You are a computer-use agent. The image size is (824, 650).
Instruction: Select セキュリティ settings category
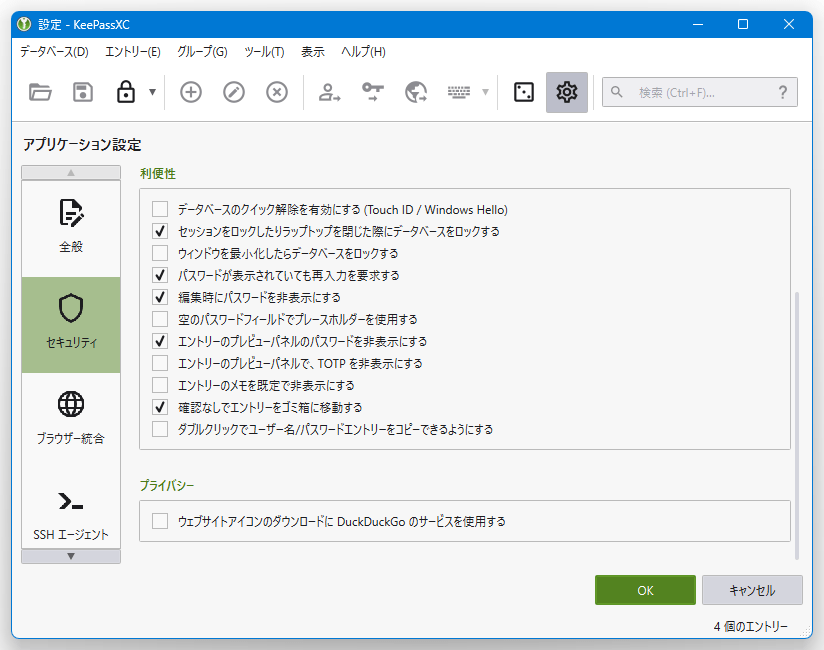point(71,325)
